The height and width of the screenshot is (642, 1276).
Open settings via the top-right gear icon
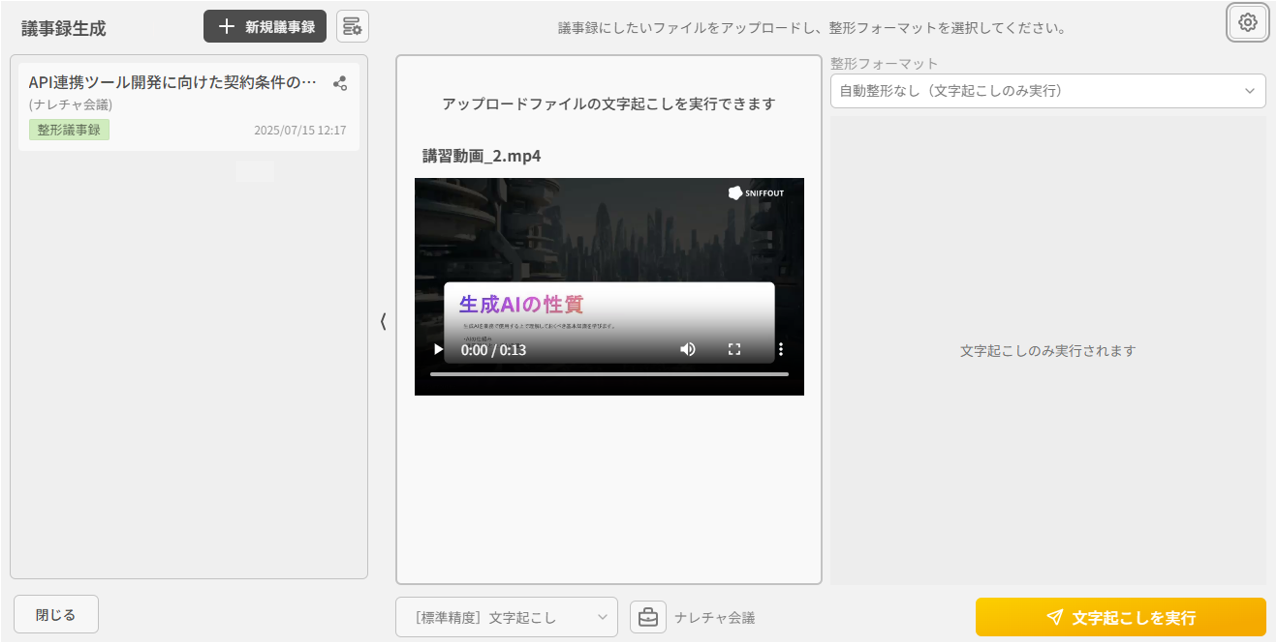[x=1247, y=22]
